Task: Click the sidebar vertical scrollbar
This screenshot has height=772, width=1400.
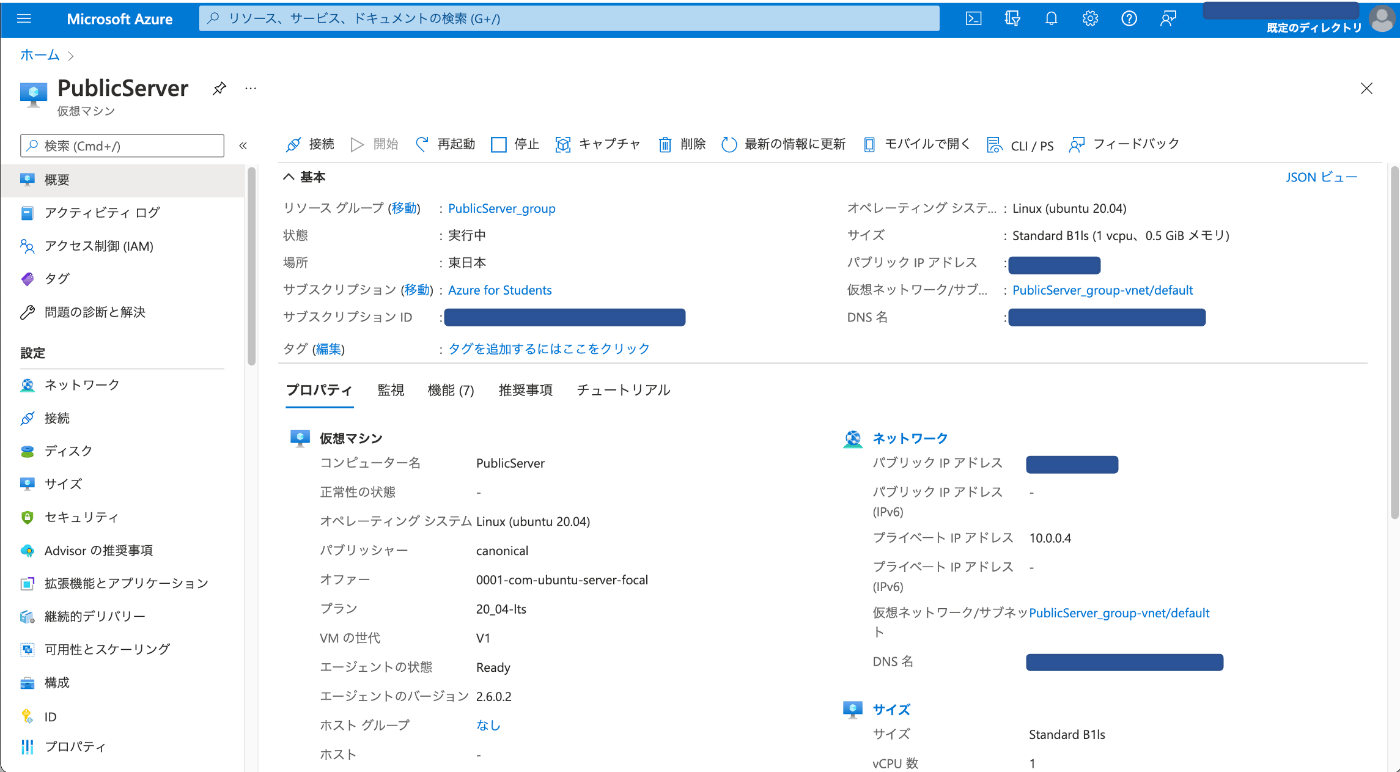Action: tap(252, 265)
